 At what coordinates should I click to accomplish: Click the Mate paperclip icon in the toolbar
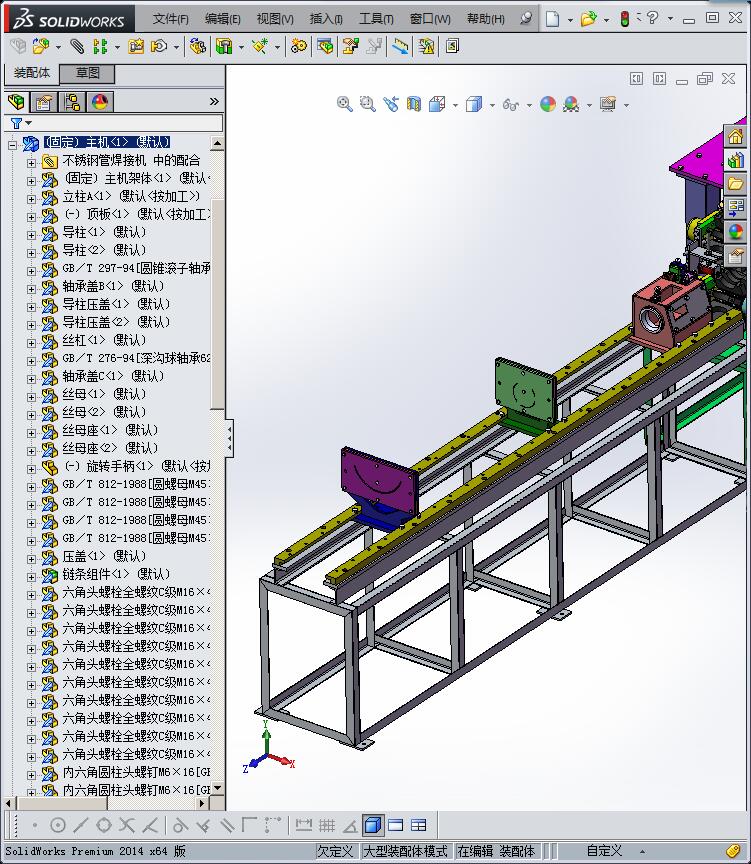coord(77,46)
